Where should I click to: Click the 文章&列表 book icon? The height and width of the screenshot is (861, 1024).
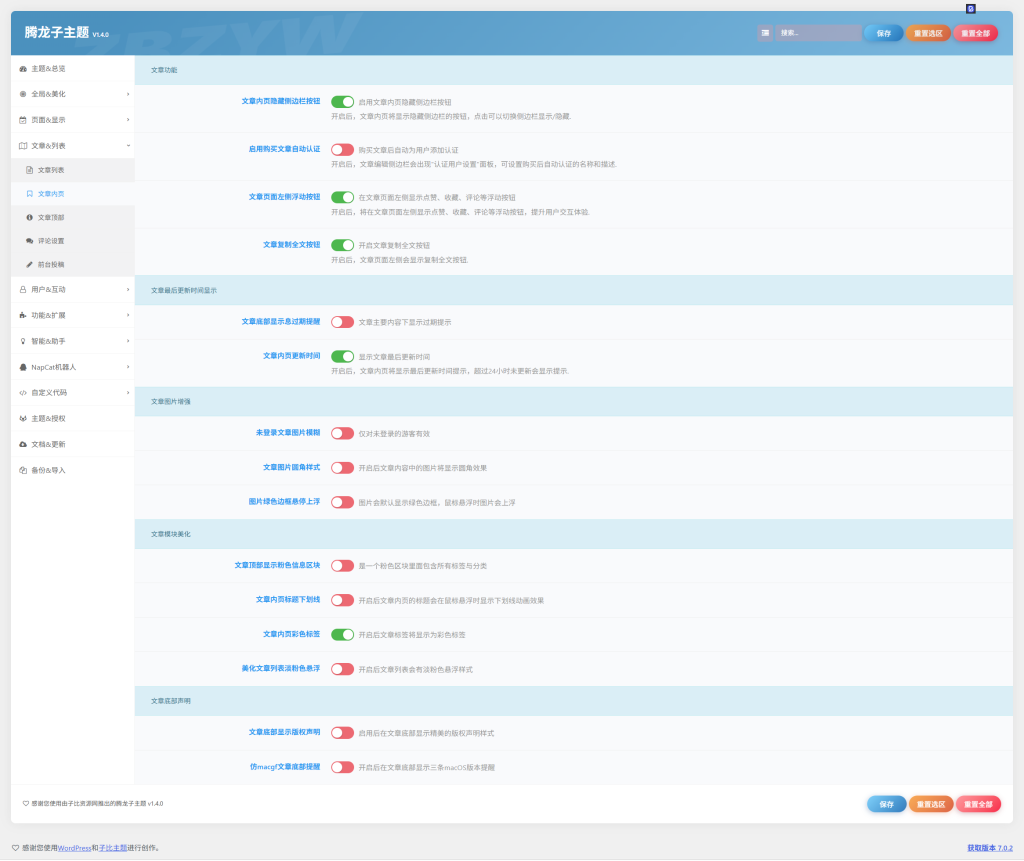(23, 146)
